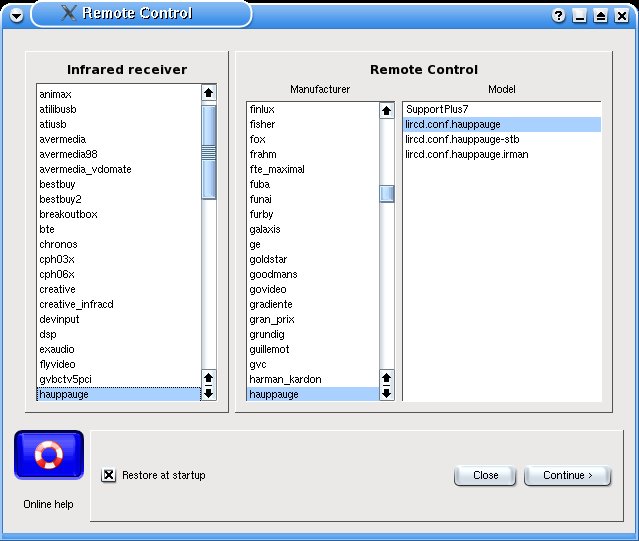Select breakoutbox receiver
The height and width of the screenshot is (541, 639).
tap(119, 214)
